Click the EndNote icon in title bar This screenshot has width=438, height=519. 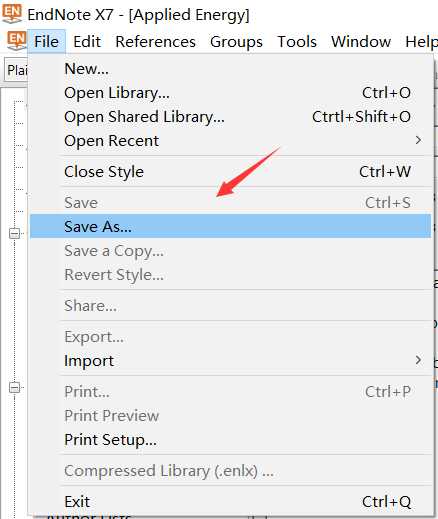click(x=12, y=14)
